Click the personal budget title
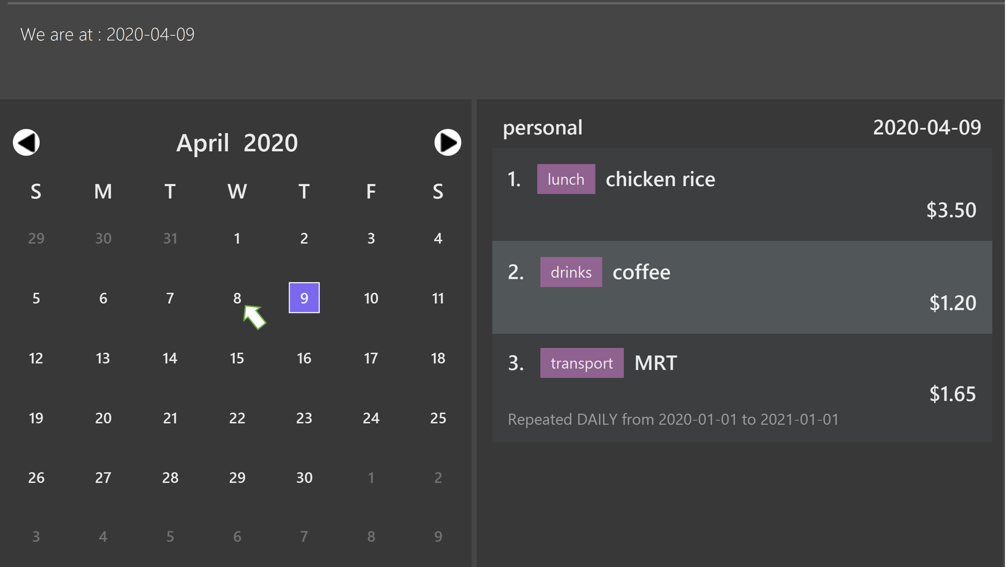1006x567 pixels. [x=543, y=128]
